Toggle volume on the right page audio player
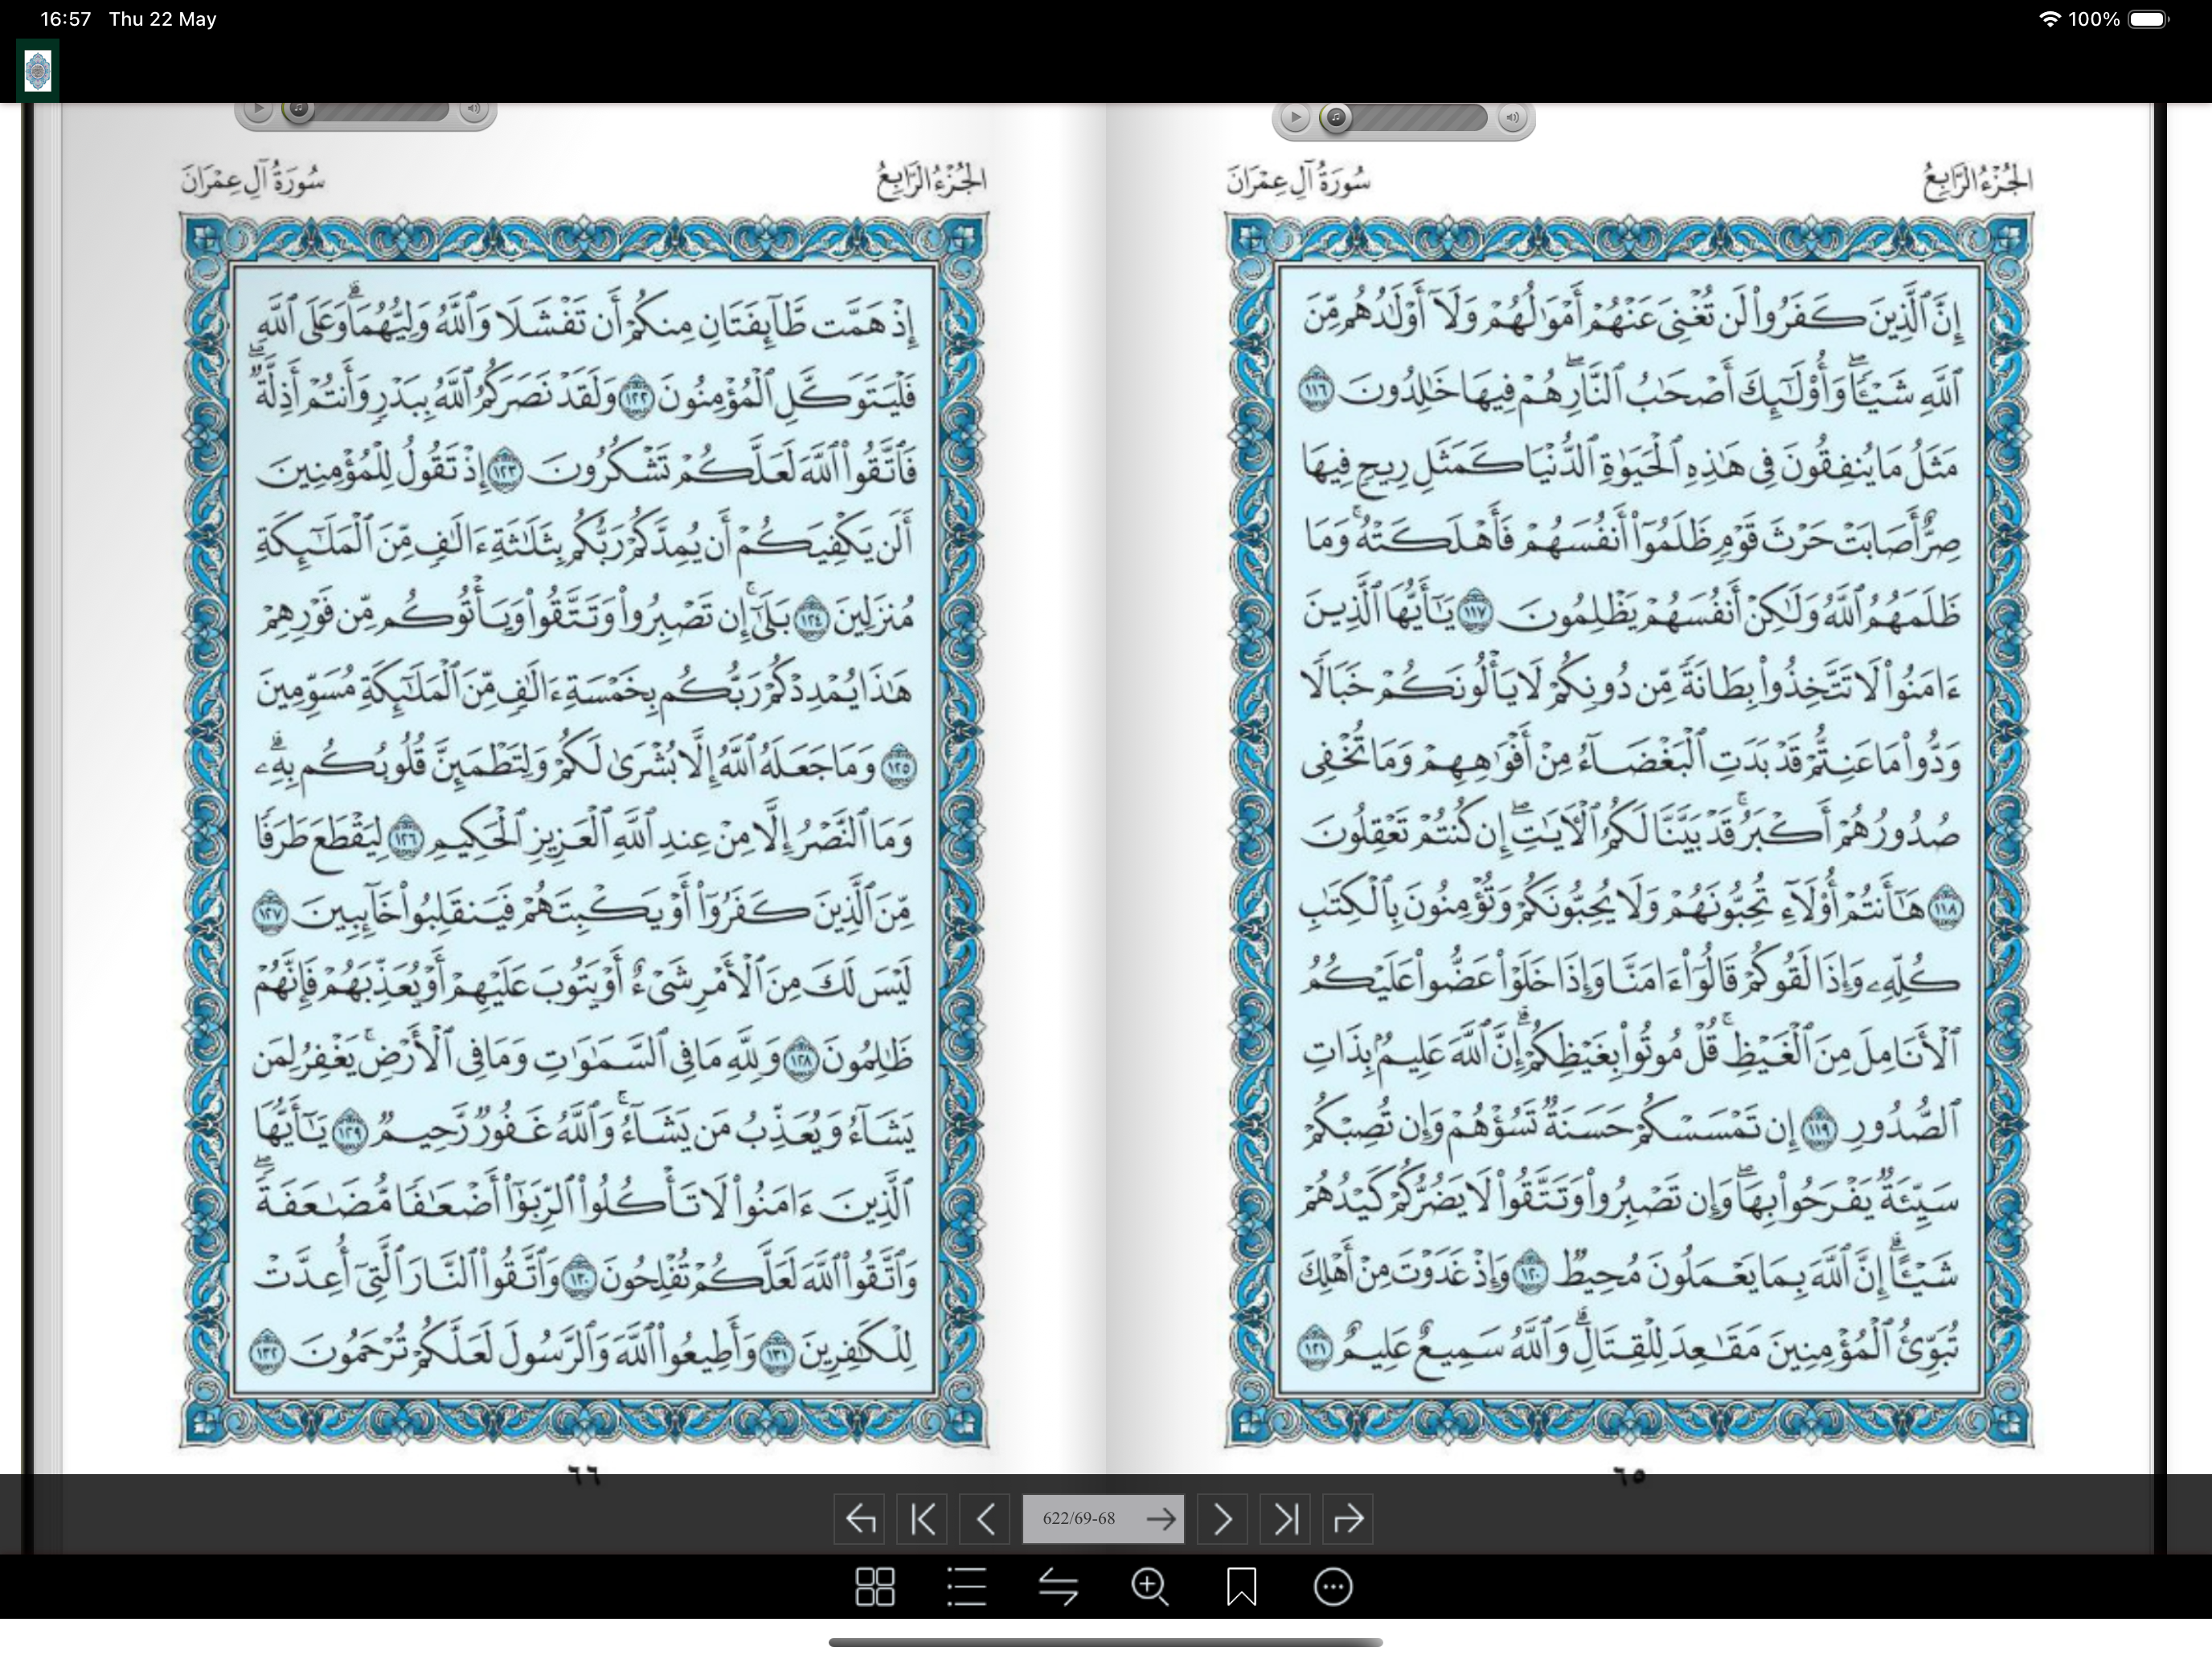The image size is (2212, 1659). click(1512, 118)
